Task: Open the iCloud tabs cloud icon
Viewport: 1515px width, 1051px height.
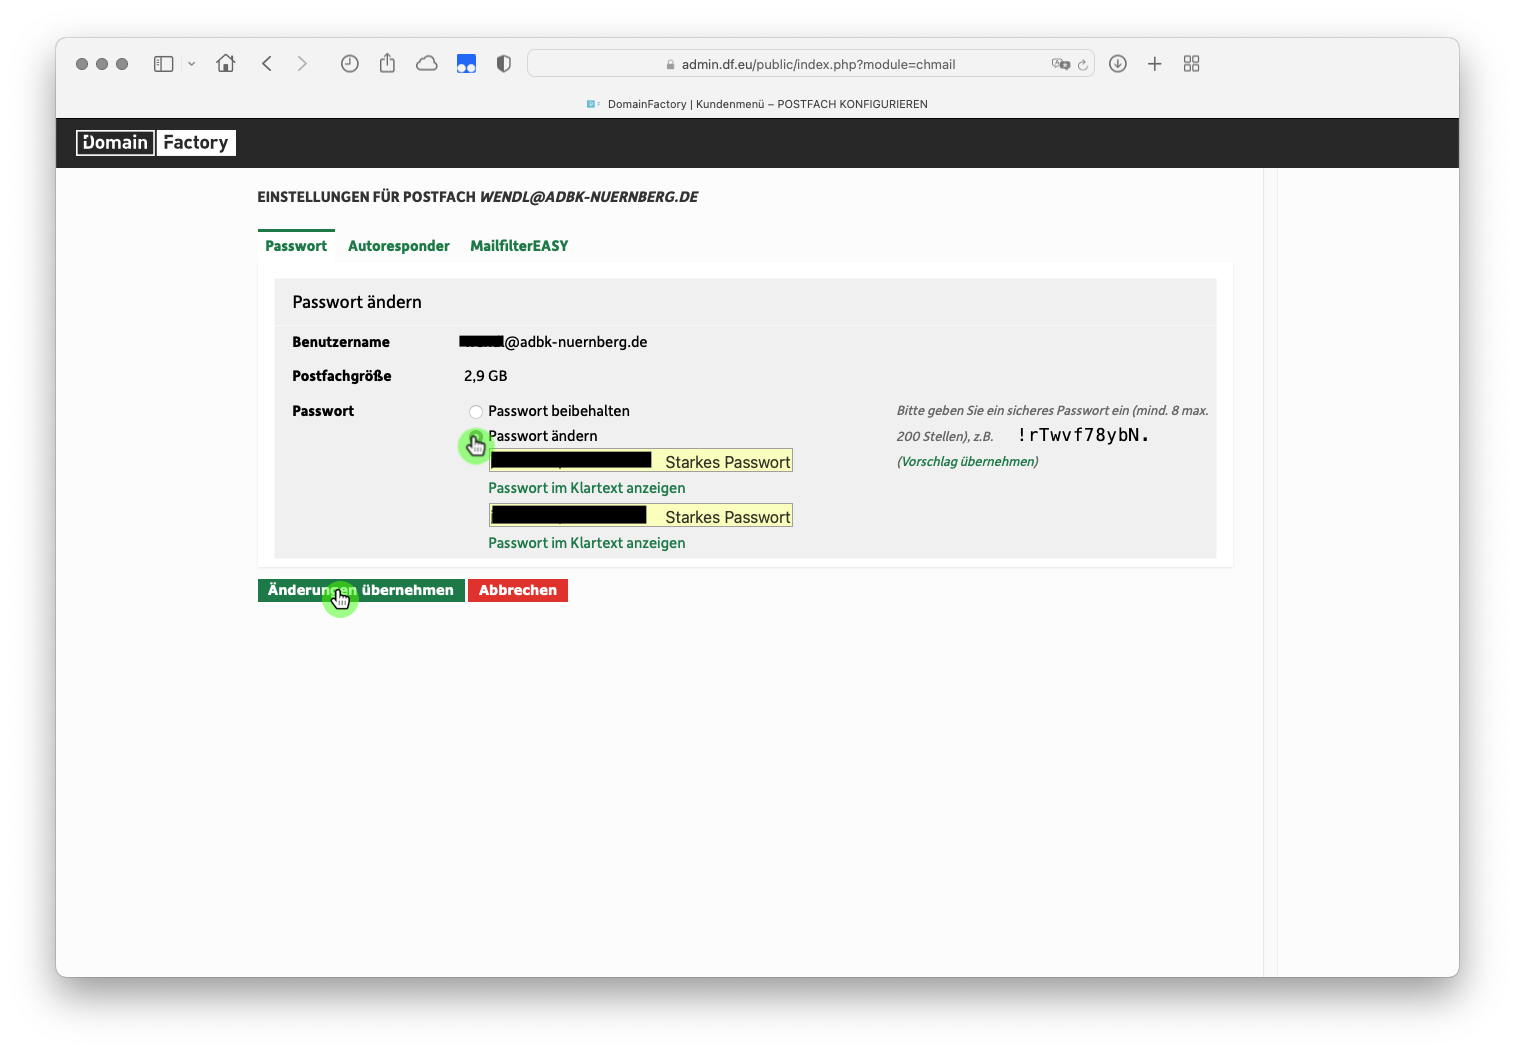Action: [x=427, y=64]
